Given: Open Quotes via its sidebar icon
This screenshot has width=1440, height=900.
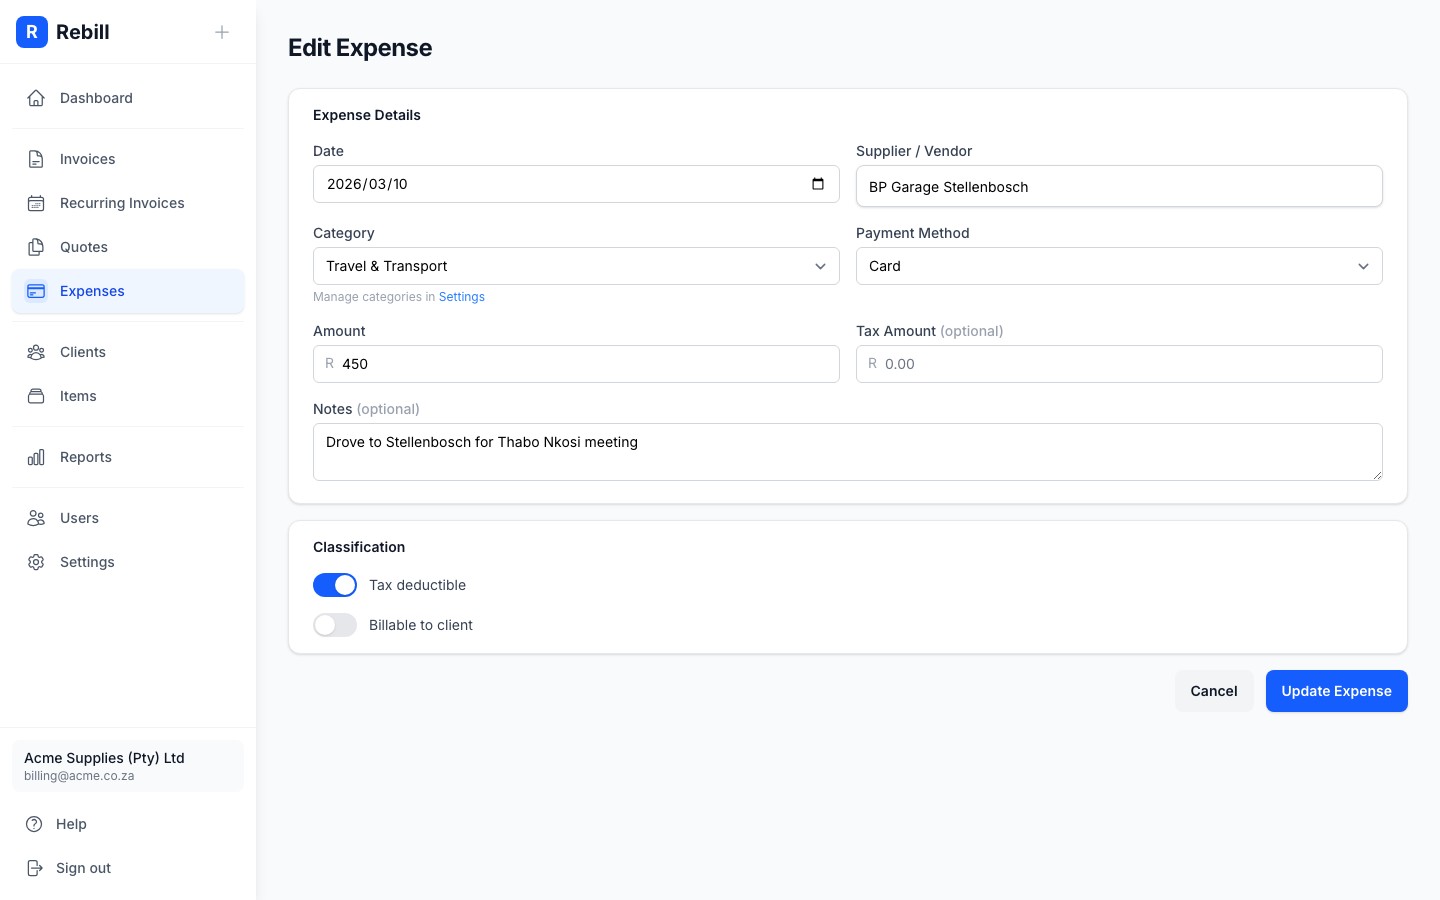Looking at the screenshot, I should pos(36,247).
